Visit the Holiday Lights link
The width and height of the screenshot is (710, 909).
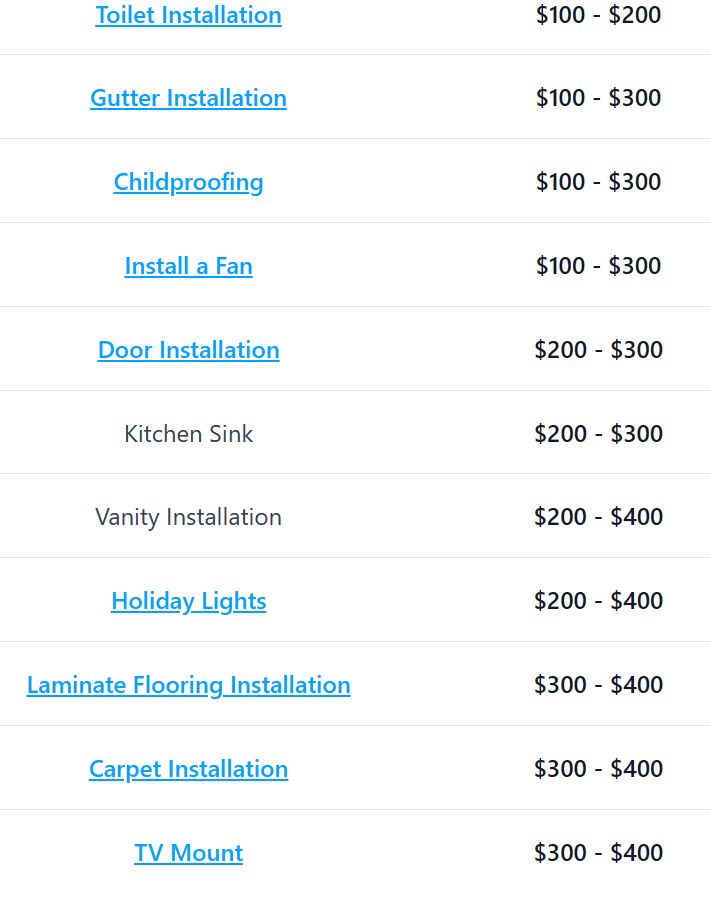pos(188,601)
